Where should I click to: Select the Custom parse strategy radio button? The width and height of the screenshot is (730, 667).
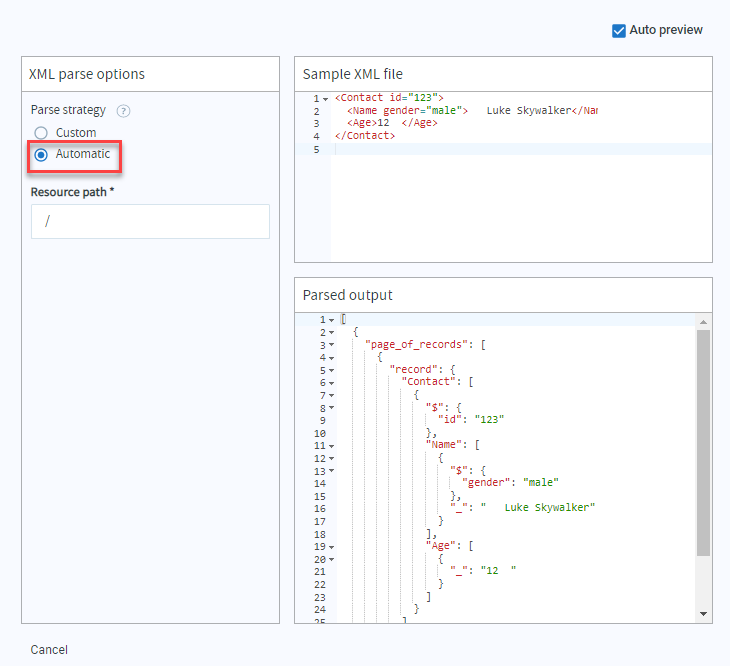point(41,133)
